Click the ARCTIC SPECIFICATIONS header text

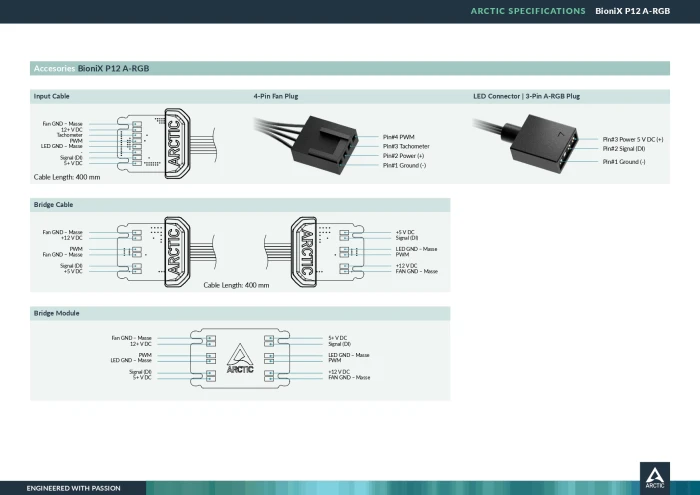coord(528,11)
